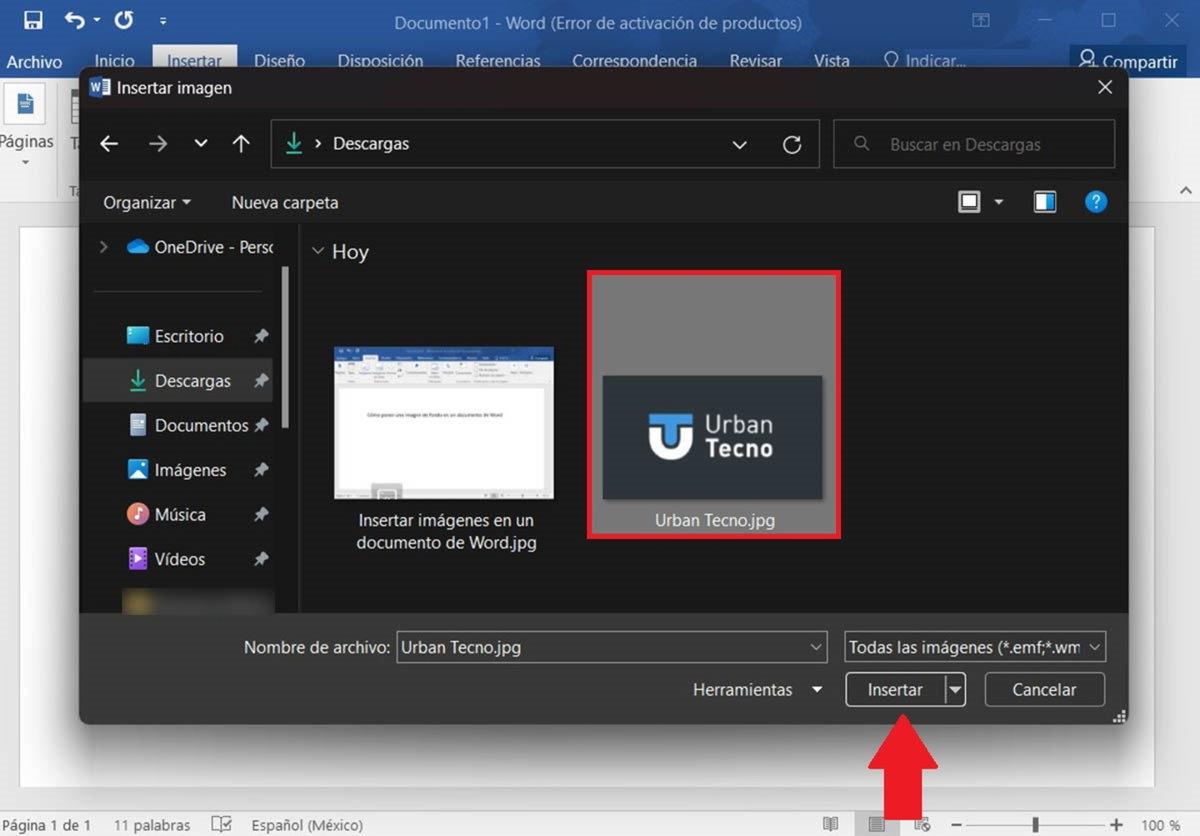This screenshot has height=836, width=1200.
Task: Open the help question mark icon
Action: [1096, 202]
